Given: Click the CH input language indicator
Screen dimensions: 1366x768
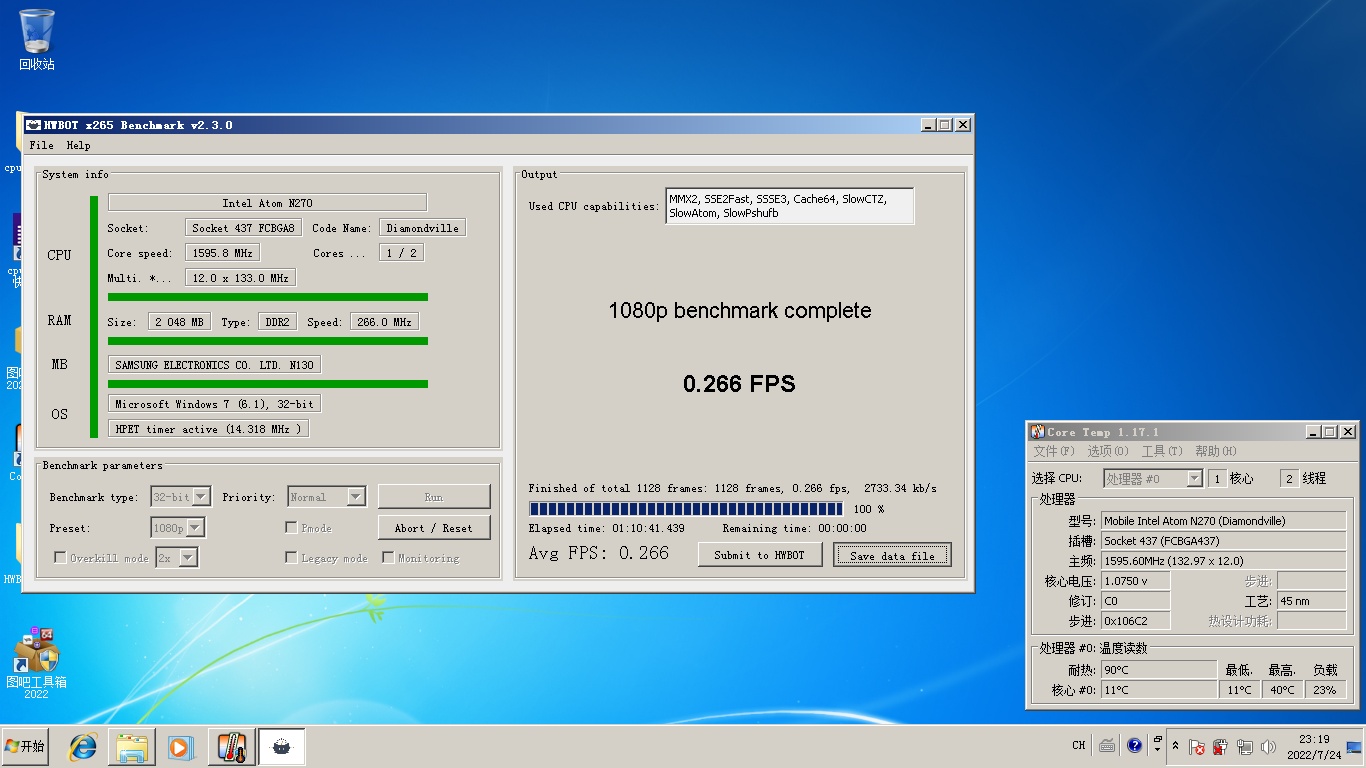Looking at the screenshot, I should point(1079,745).
